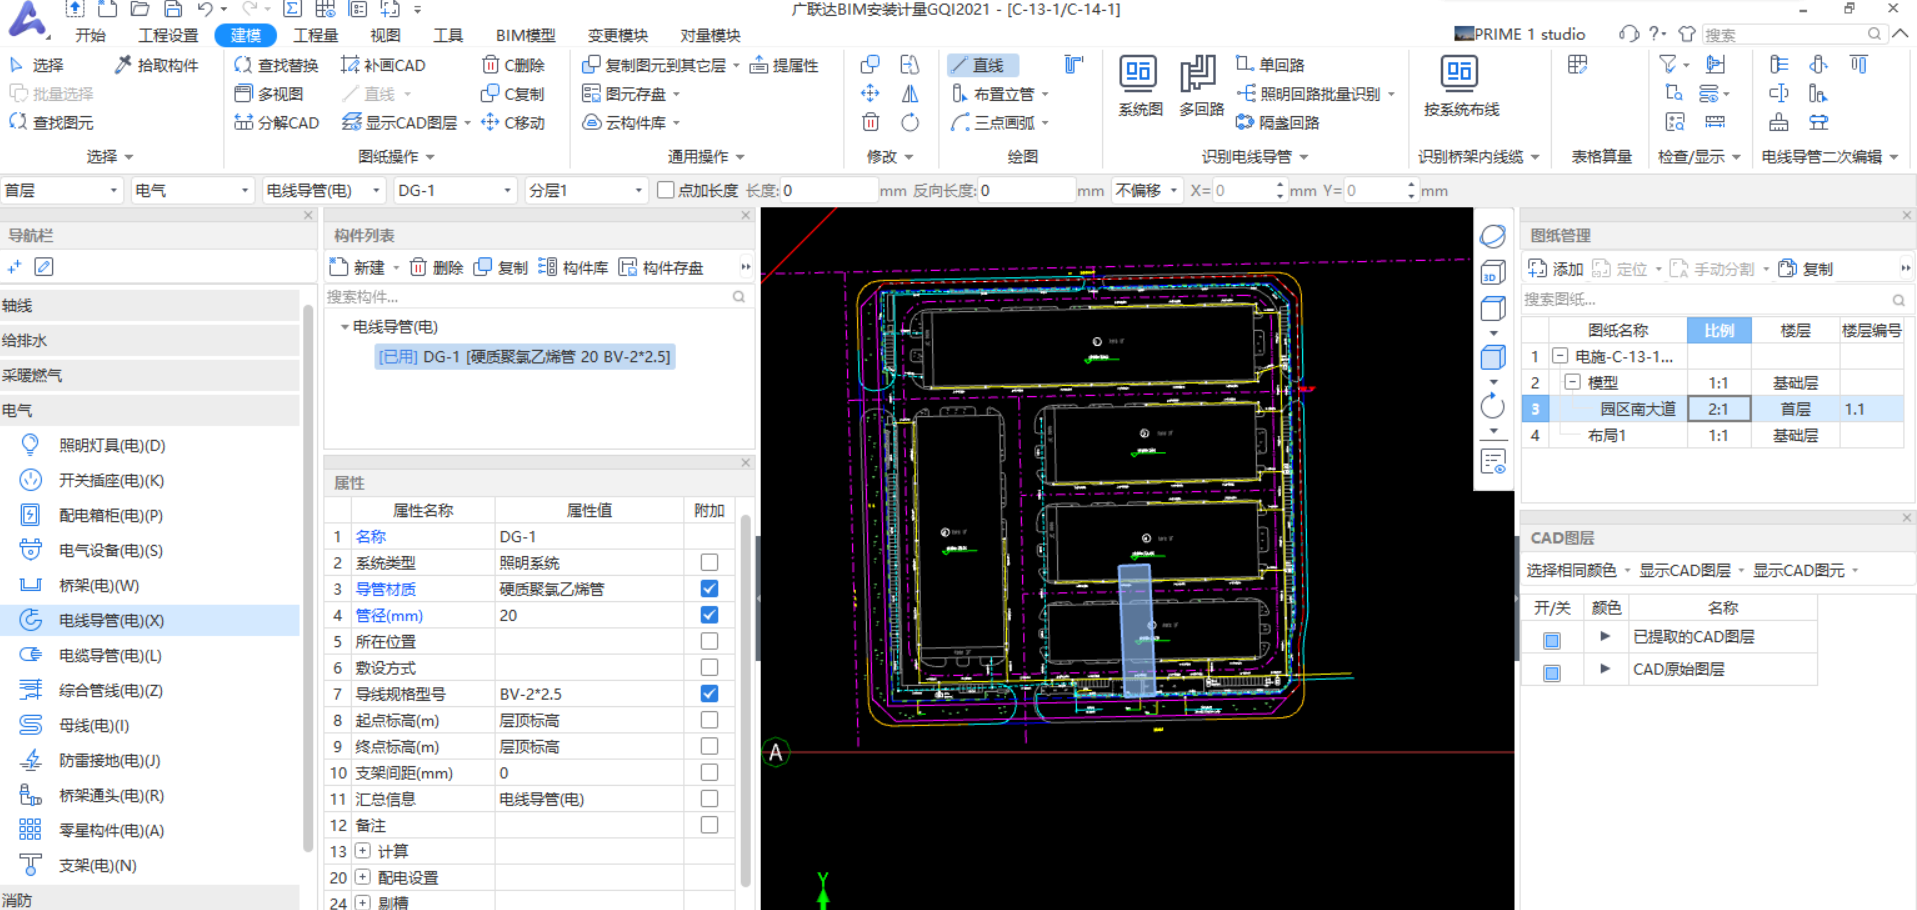Collapse the 电线导管(电) tree node
1917x910 pixels.
tap(344, 327)
